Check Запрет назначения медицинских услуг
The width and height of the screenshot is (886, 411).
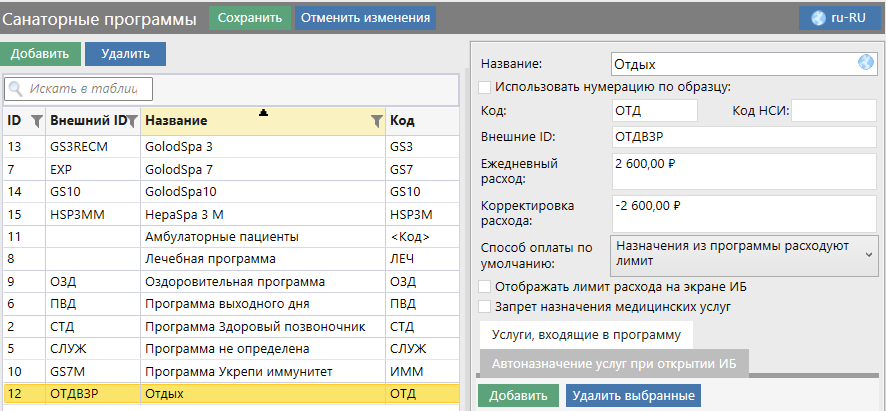point(486,307)
